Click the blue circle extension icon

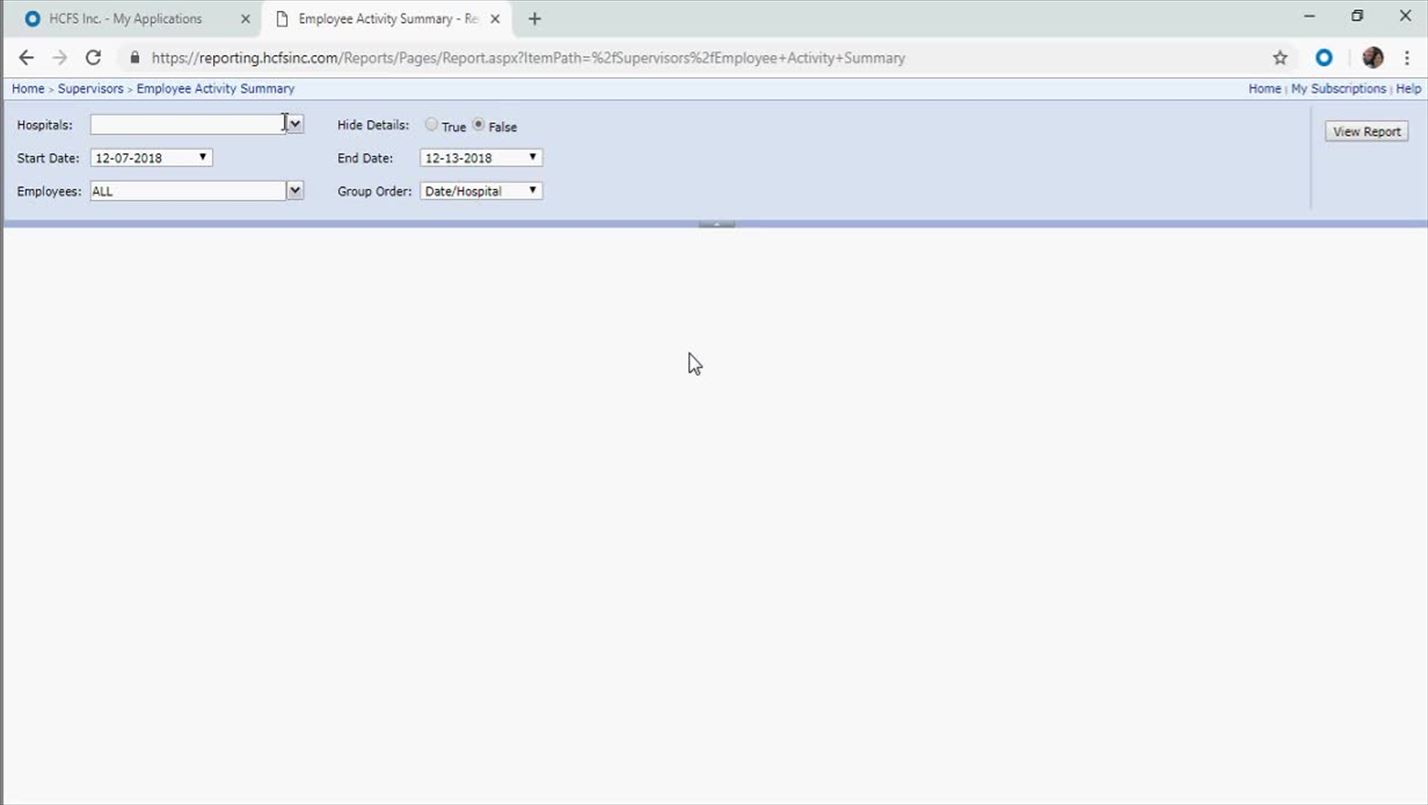click(x=1324, y=58)
